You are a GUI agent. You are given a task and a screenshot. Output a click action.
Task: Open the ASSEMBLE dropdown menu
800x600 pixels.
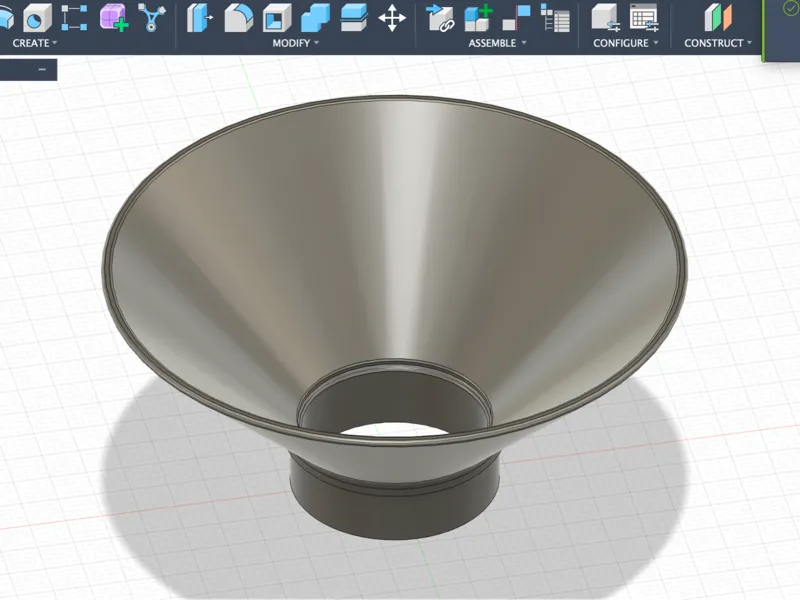497,43
